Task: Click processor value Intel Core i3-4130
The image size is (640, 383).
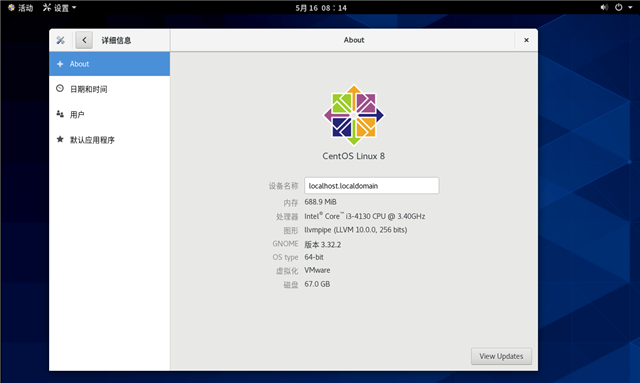Action: [364, 216]
